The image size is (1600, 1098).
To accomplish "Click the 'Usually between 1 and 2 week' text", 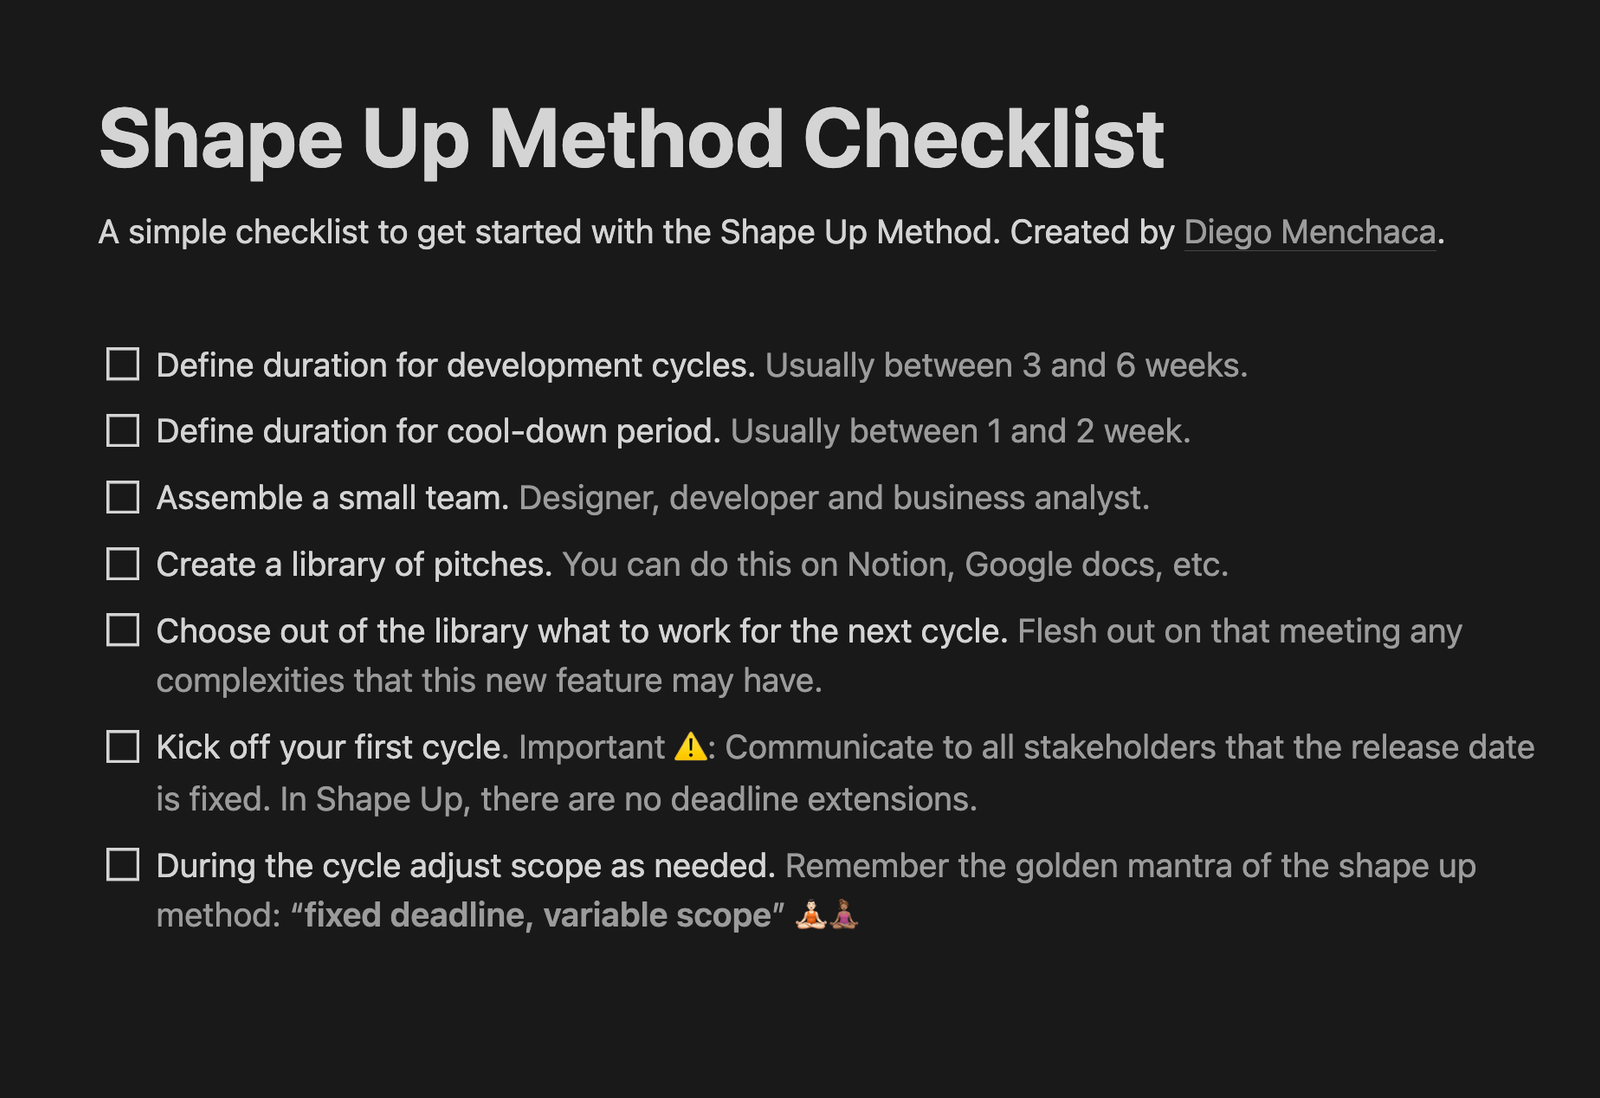I will [960, 431].
